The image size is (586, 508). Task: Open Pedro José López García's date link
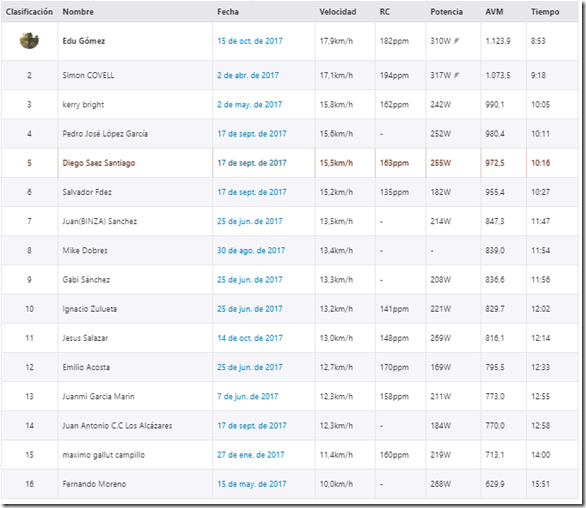252,134
